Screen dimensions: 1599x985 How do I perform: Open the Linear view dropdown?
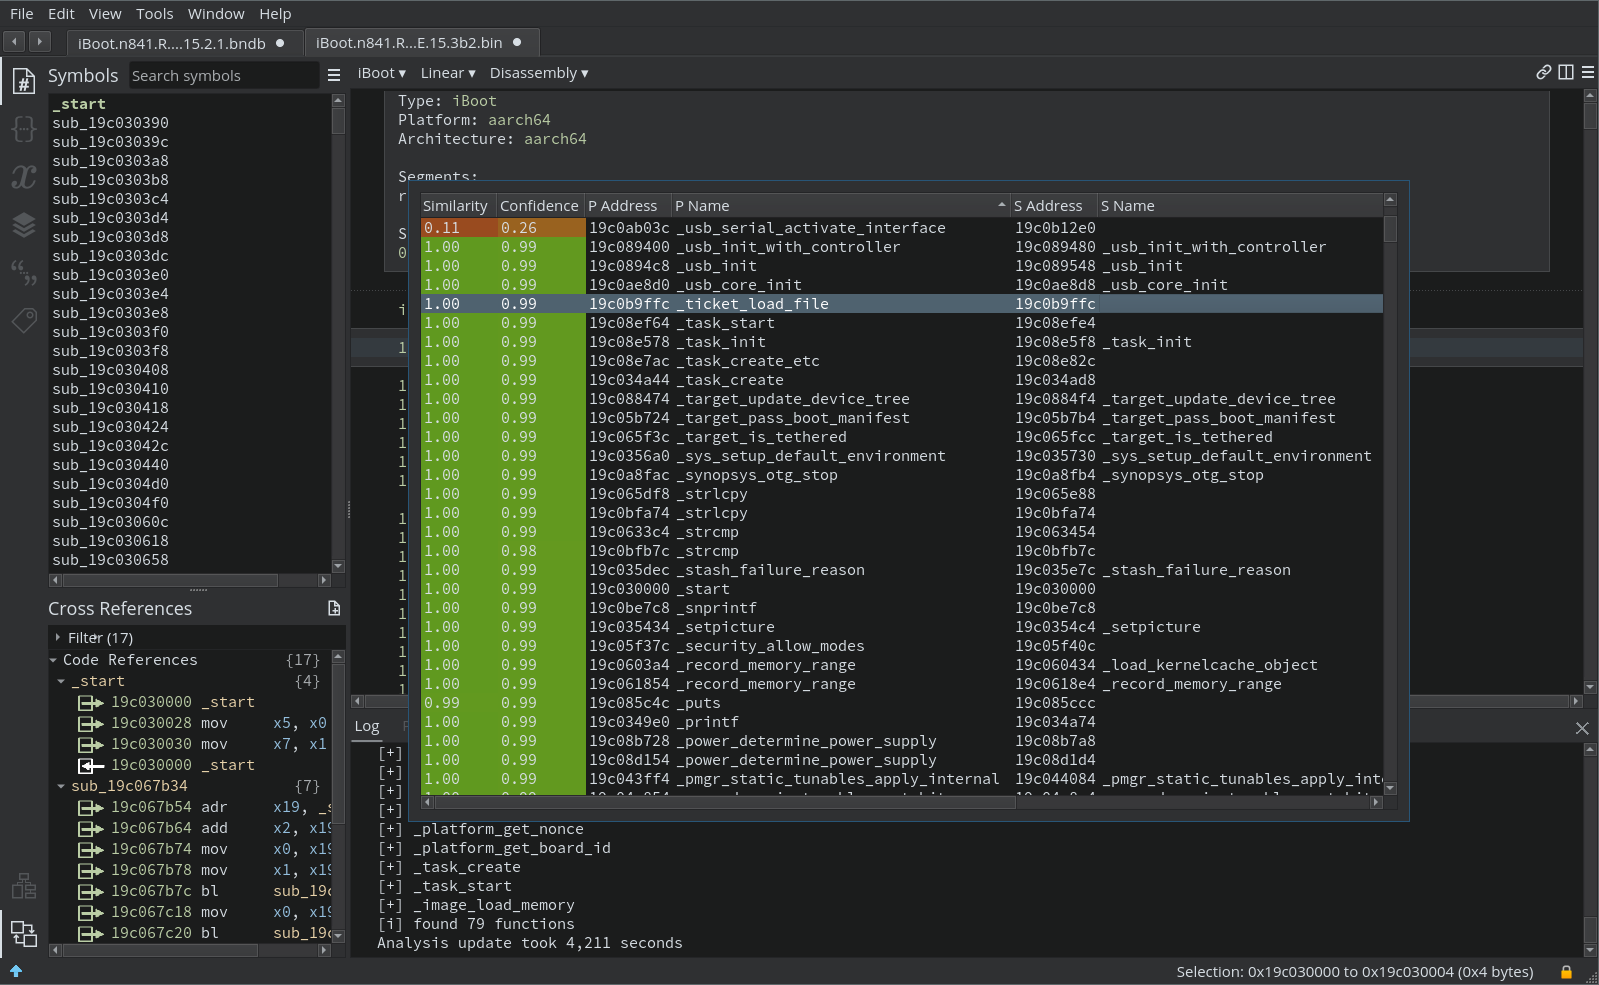447,73
